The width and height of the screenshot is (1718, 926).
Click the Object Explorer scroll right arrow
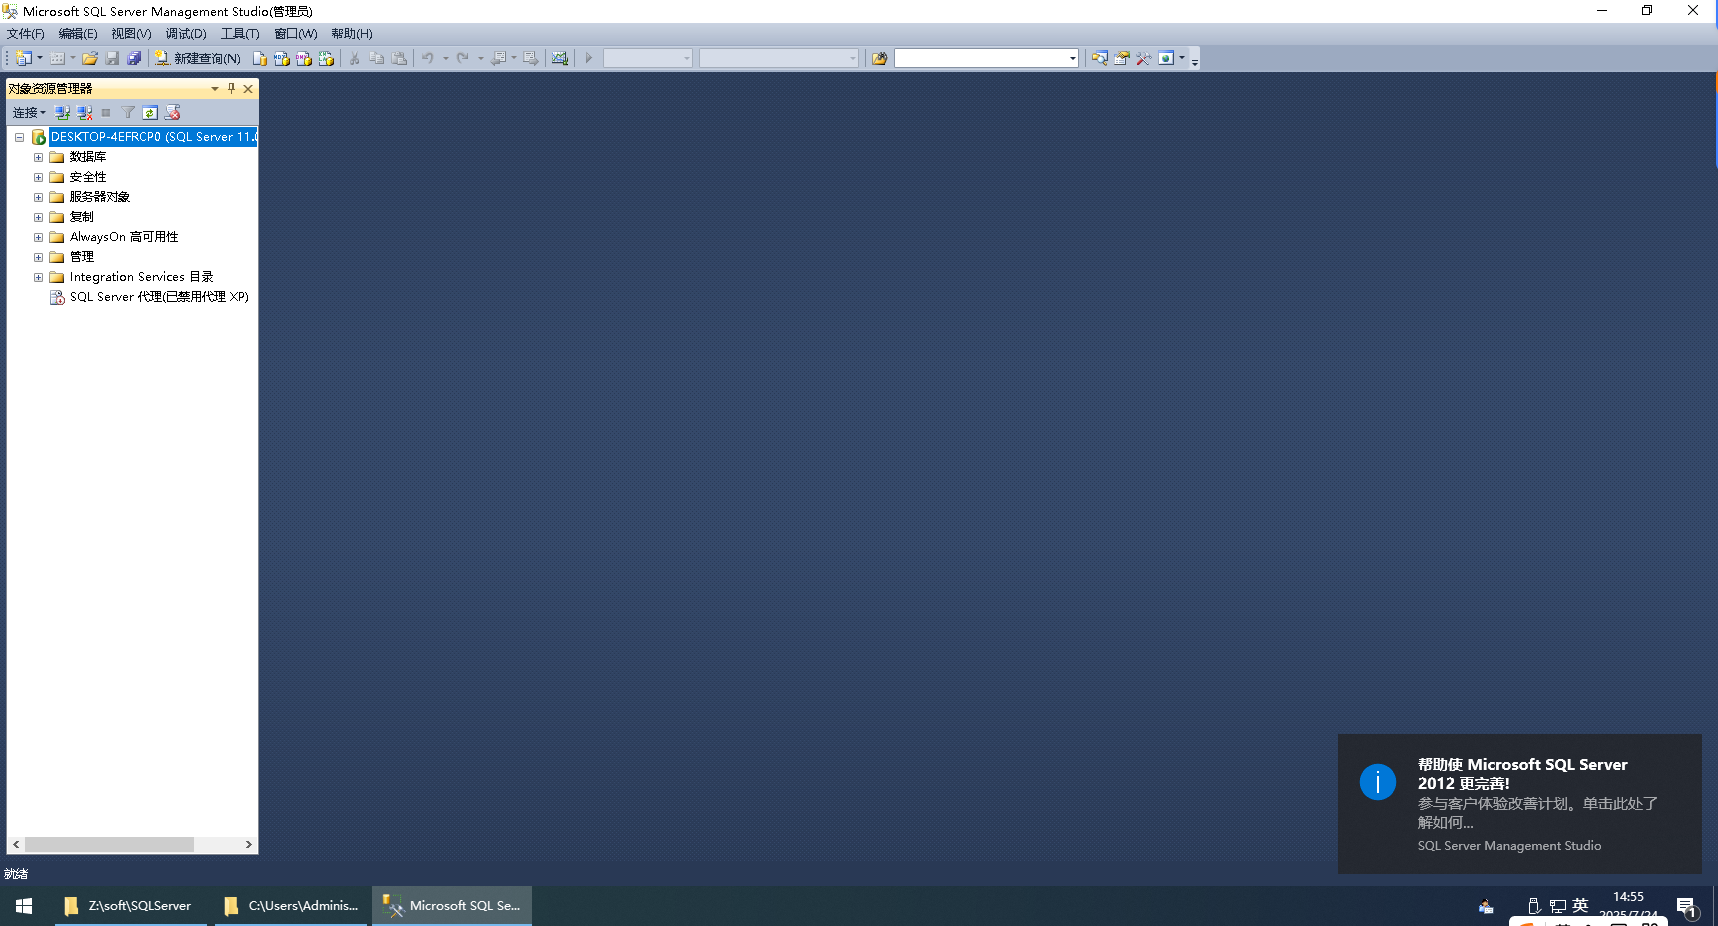click(248, 845)
